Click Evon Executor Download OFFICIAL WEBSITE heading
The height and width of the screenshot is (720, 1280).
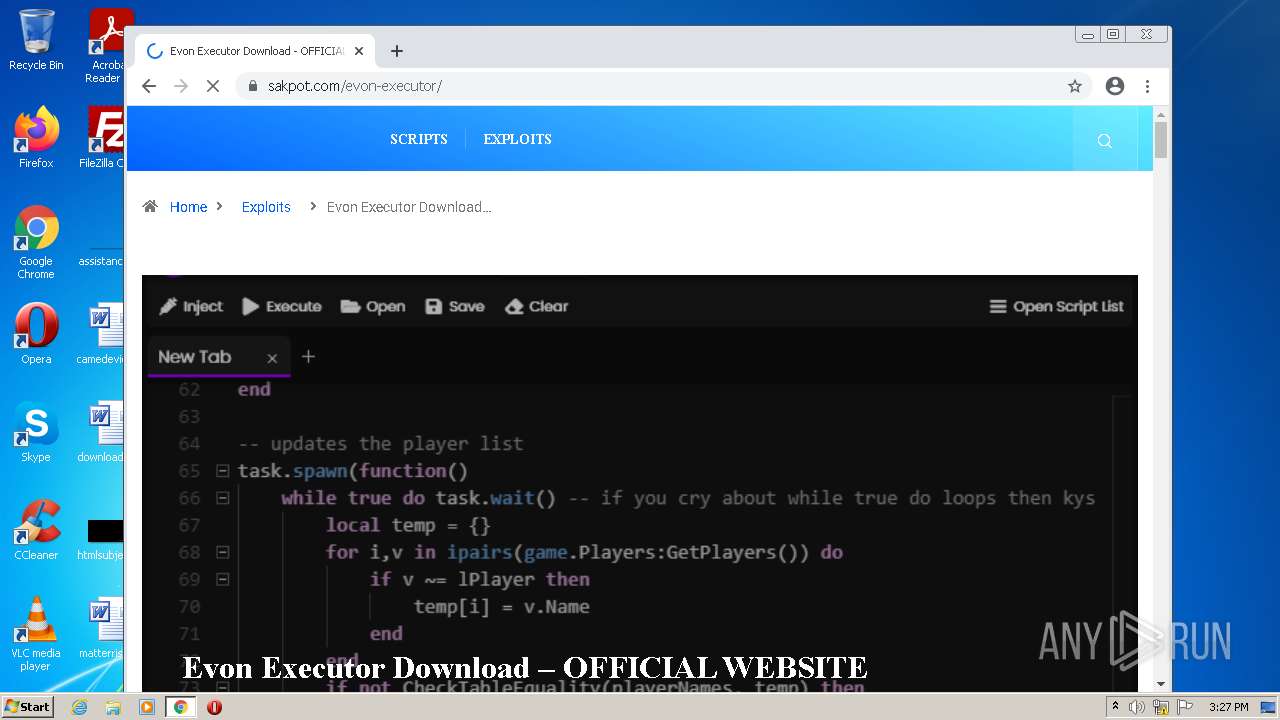[524, 667]
